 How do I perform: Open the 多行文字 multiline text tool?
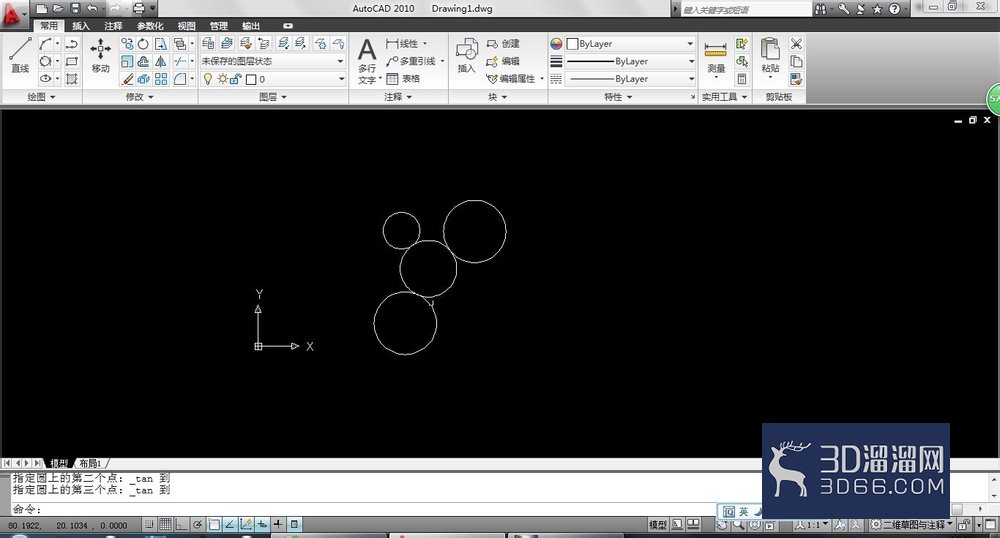[367, 61]
